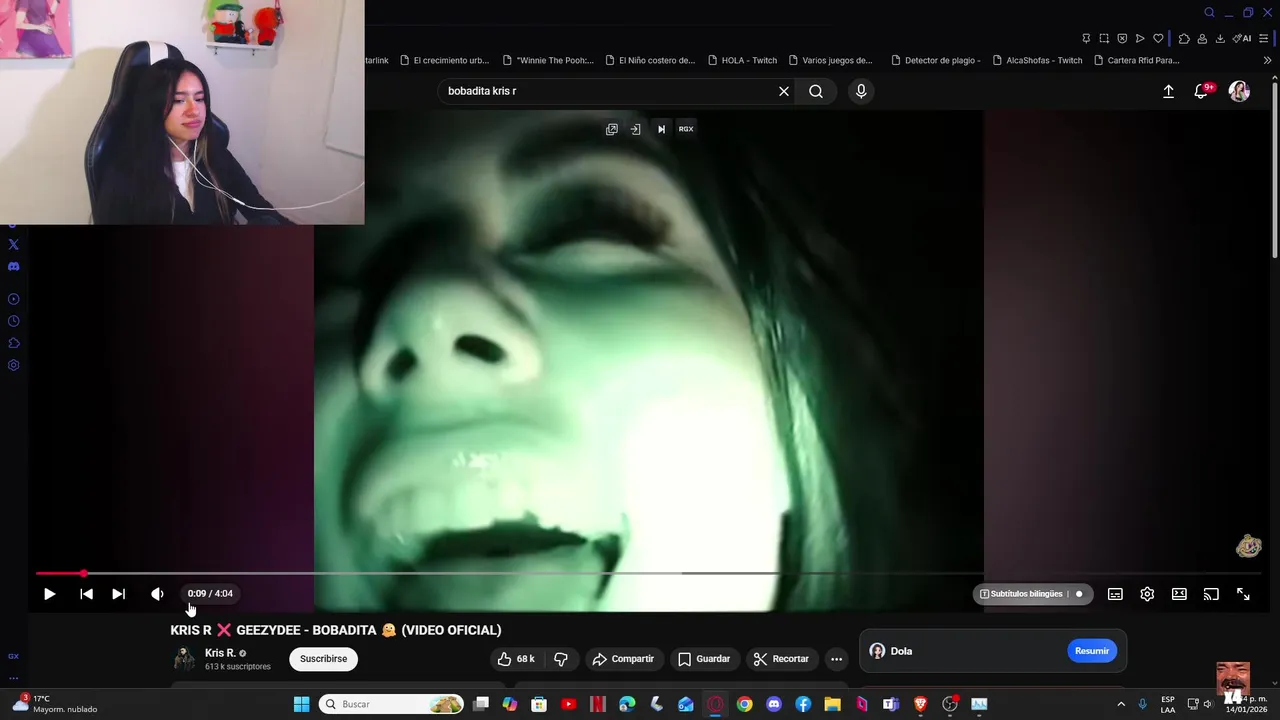Cast video to another device
The height and width of the screenshot is (720, 1280).
1211,594
